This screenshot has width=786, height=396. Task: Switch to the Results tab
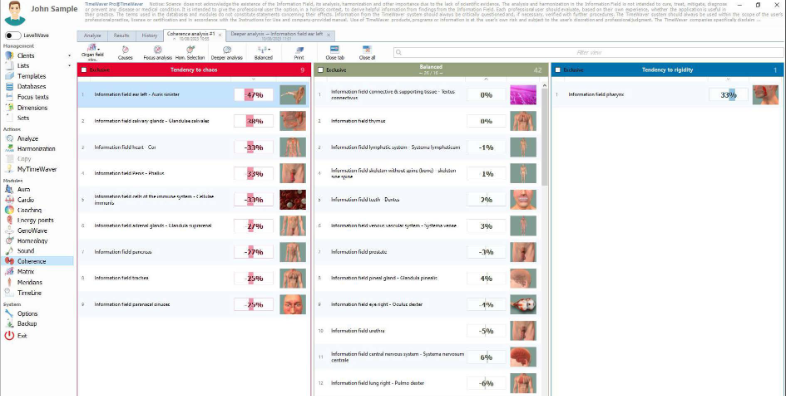121,36
